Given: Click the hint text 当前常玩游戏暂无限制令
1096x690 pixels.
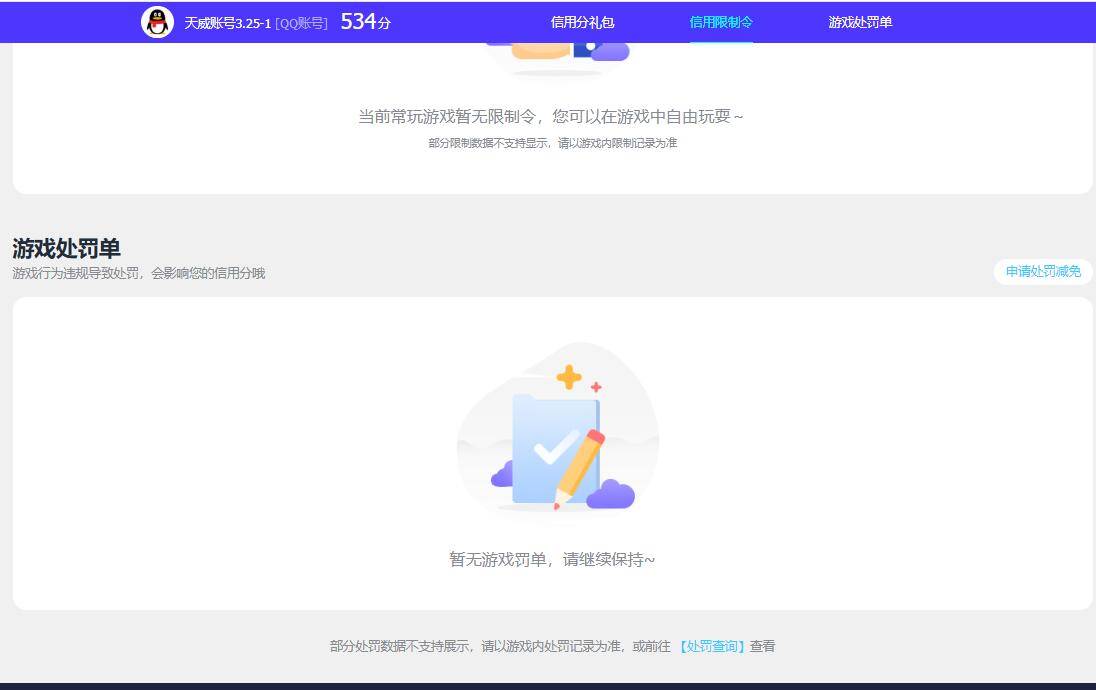Looking at the screenshot, I should click(551, 116).
